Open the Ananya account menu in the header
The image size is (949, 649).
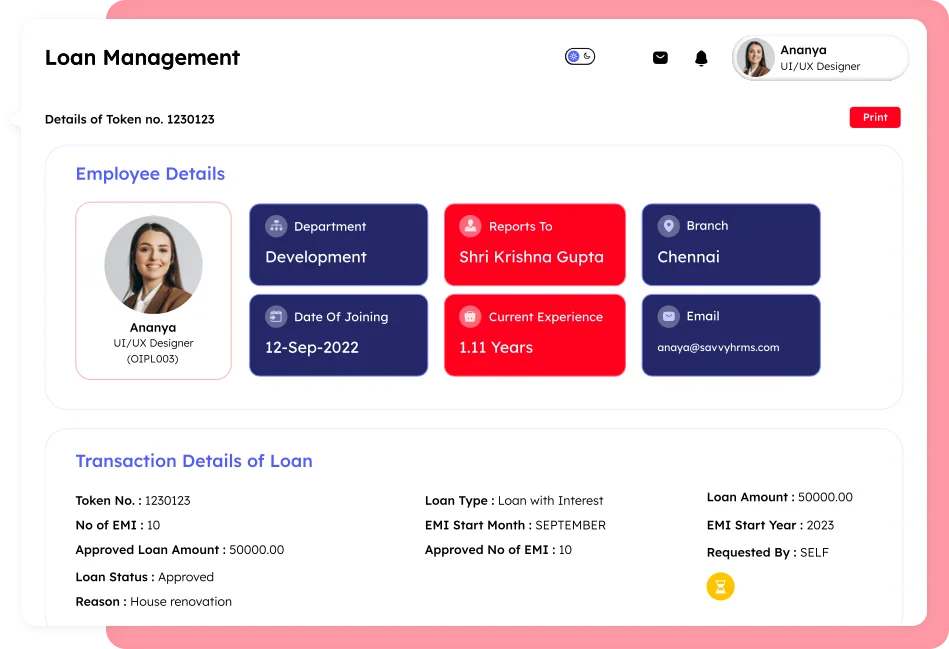pyautogui.click(x=819, y=57)
